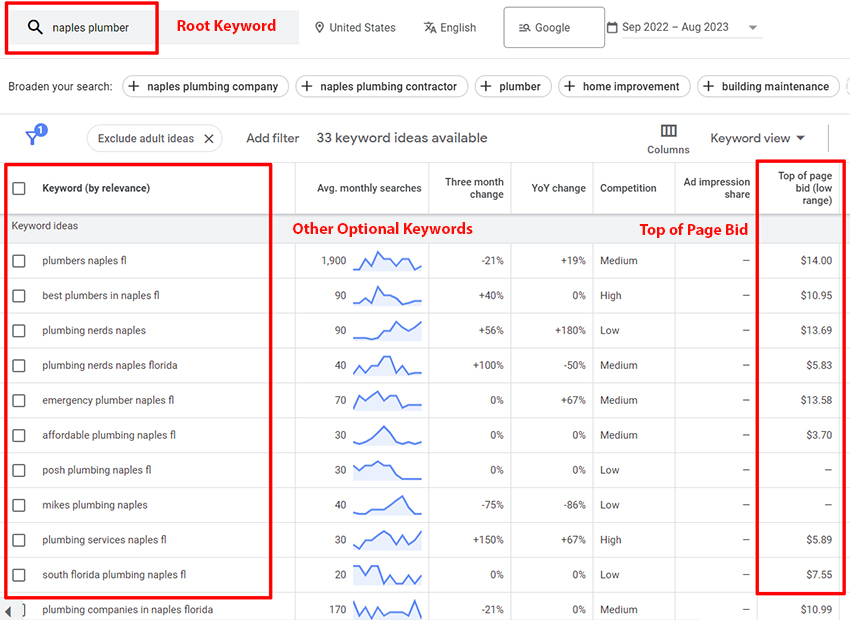
Task: Click the search magnifier icon
Action: pyautogui.click(x=35, y=27)
